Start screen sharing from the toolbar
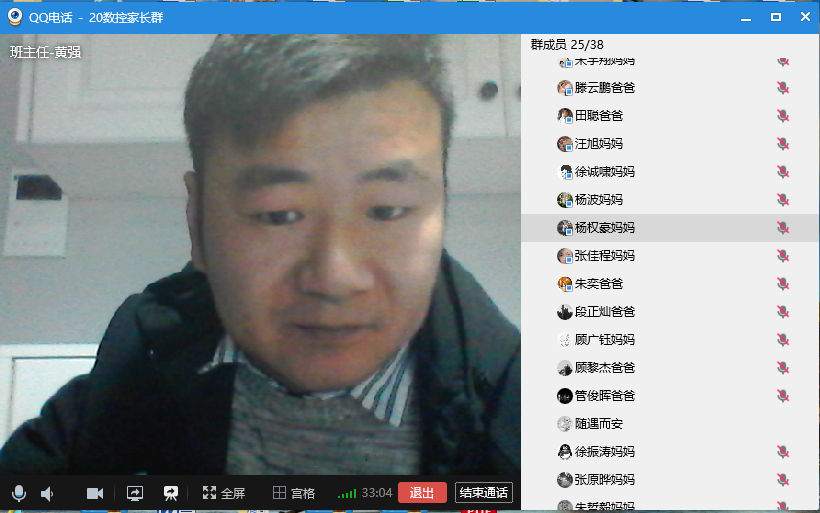 (x=135, y=493)
